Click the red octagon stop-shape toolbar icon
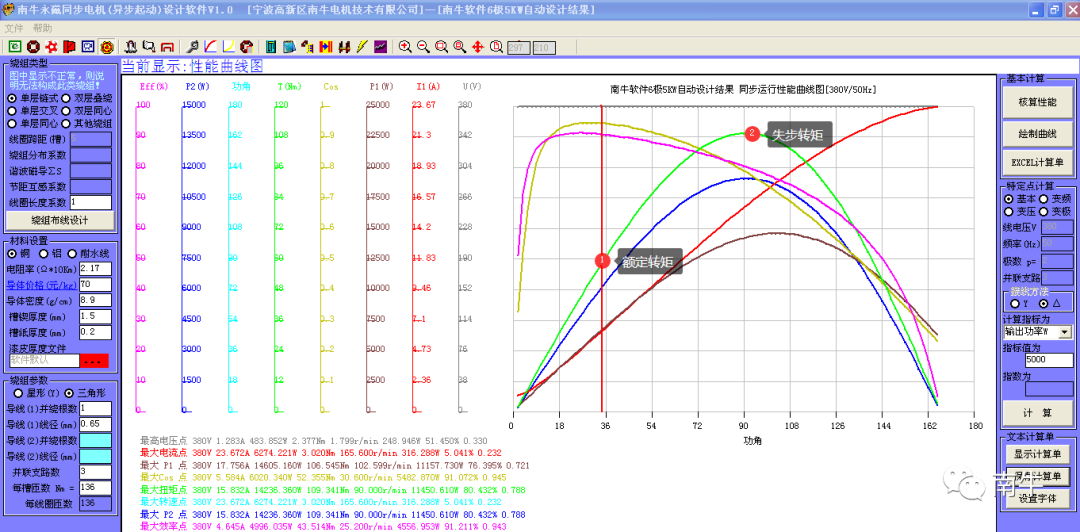The width and height of the screenshot is (1080, 532). (247, 47)
